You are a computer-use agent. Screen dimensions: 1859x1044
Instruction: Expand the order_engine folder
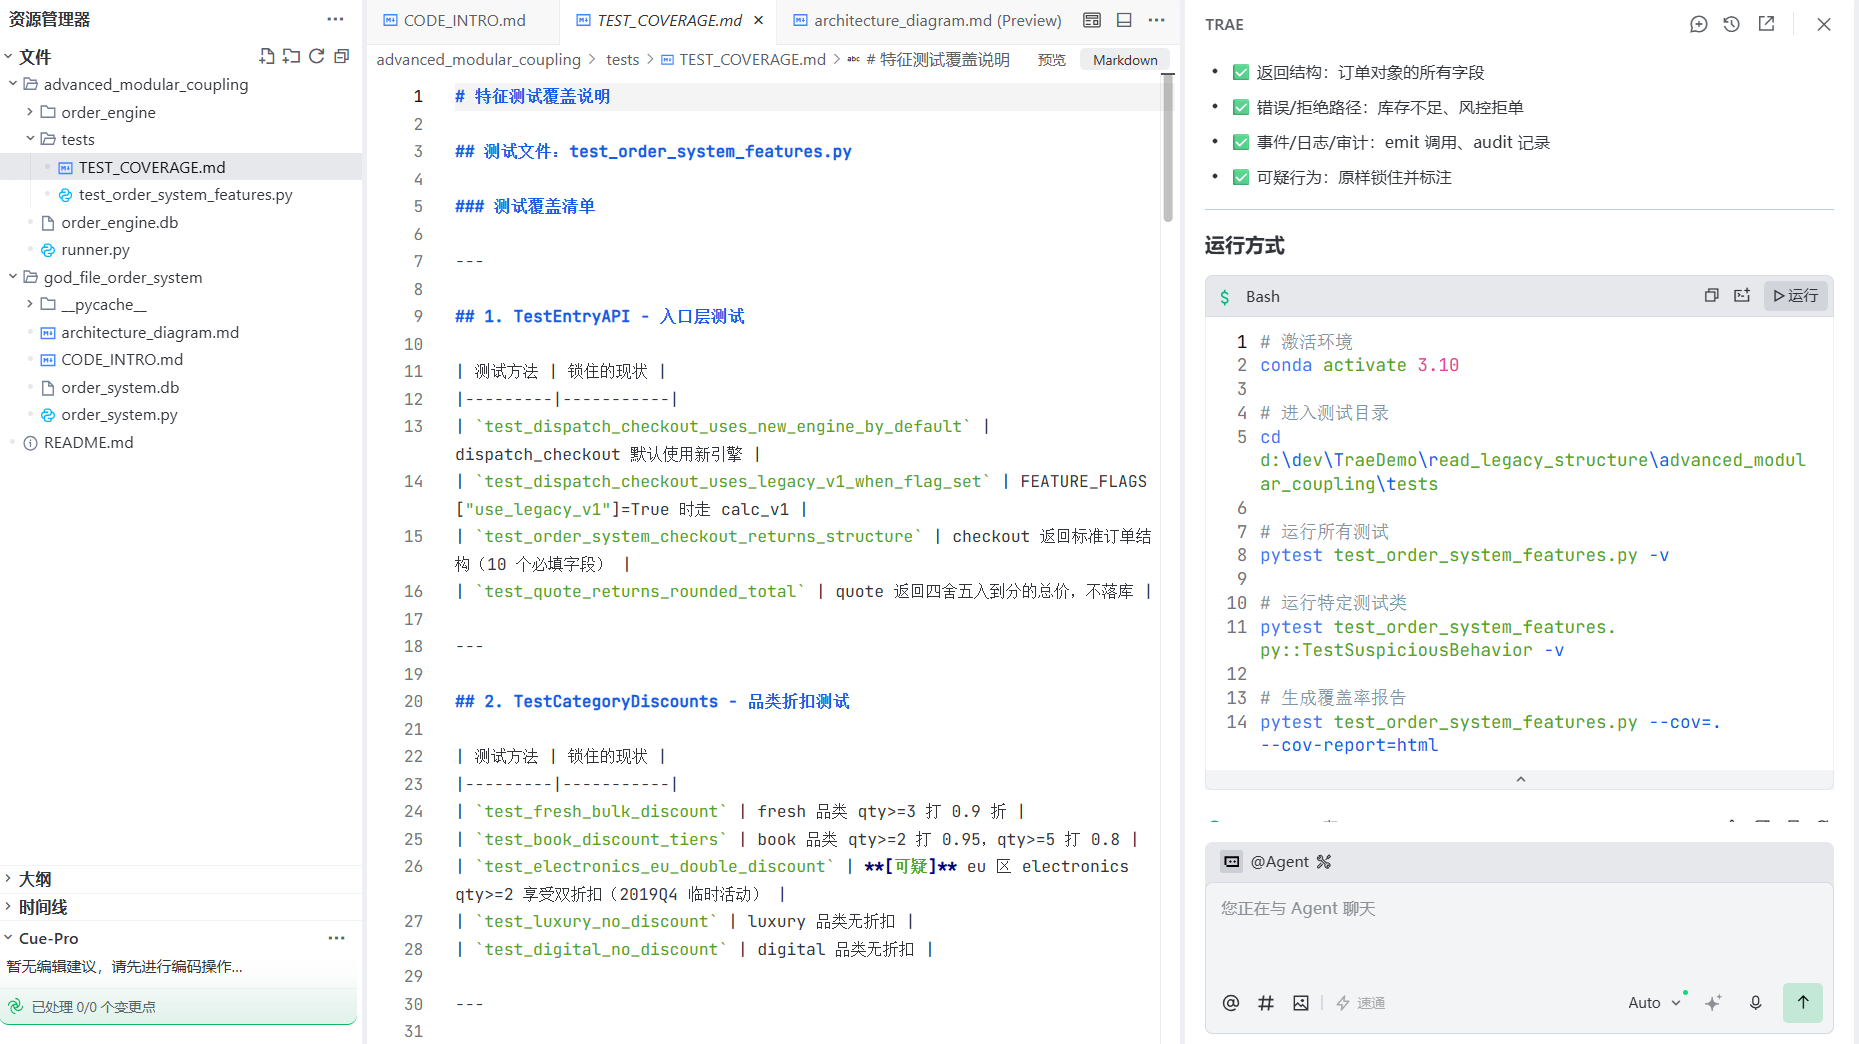tap(30, 112)
